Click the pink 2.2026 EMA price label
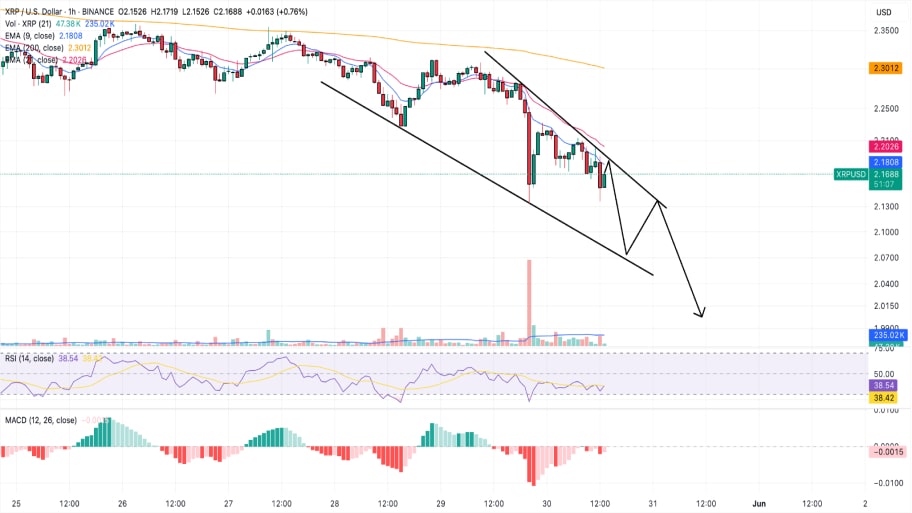The image size is (912, 513). click(x=884, y=147)
